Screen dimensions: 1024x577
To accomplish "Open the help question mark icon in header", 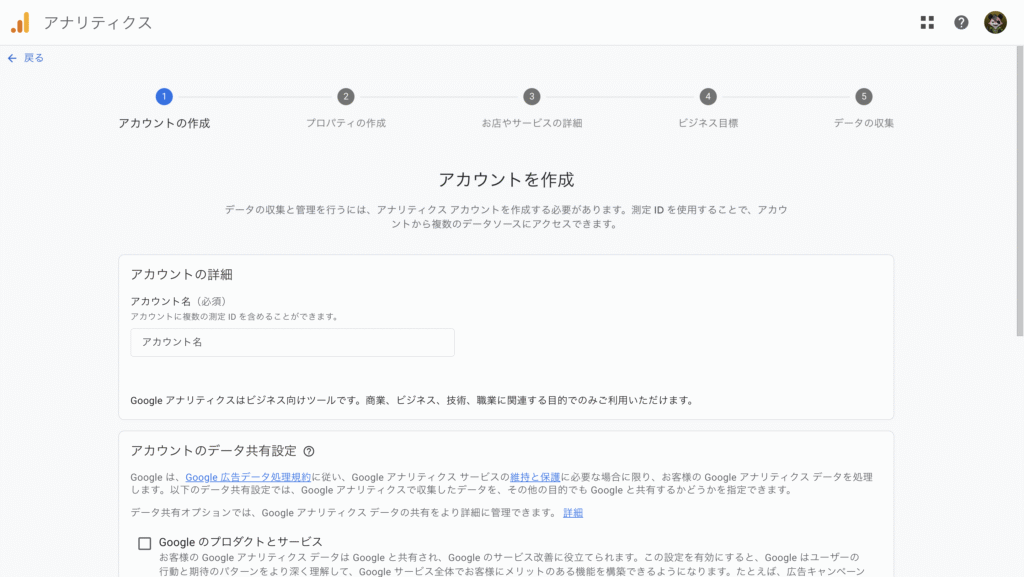I will [961, 23].
